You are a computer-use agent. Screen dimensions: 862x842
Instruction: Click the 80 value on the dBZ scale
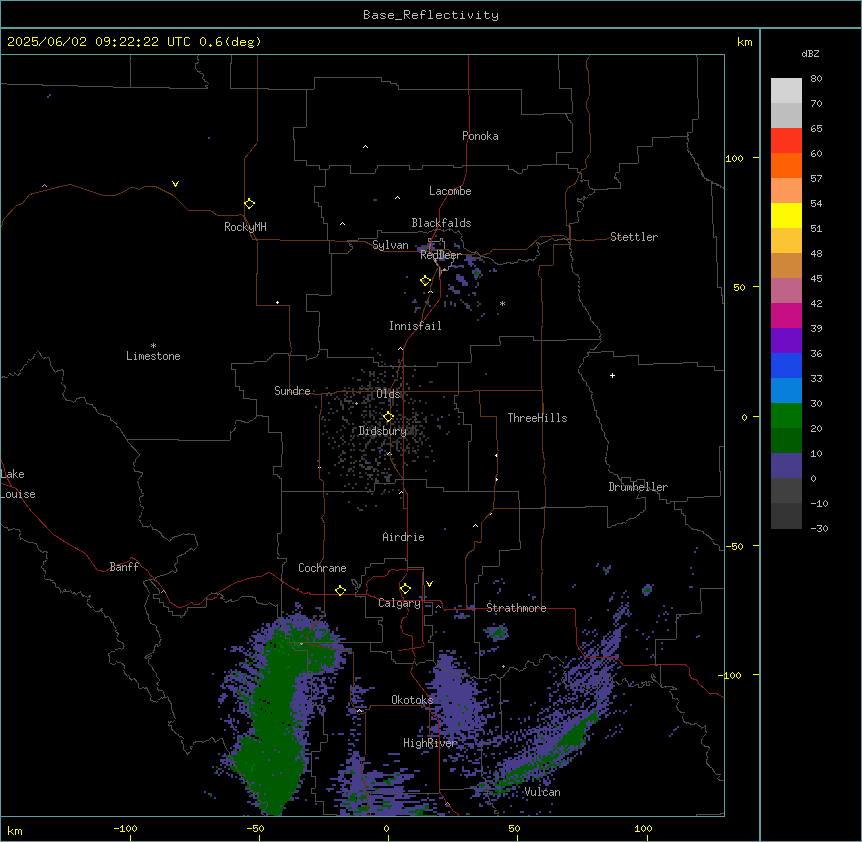(x=816, y=79)
